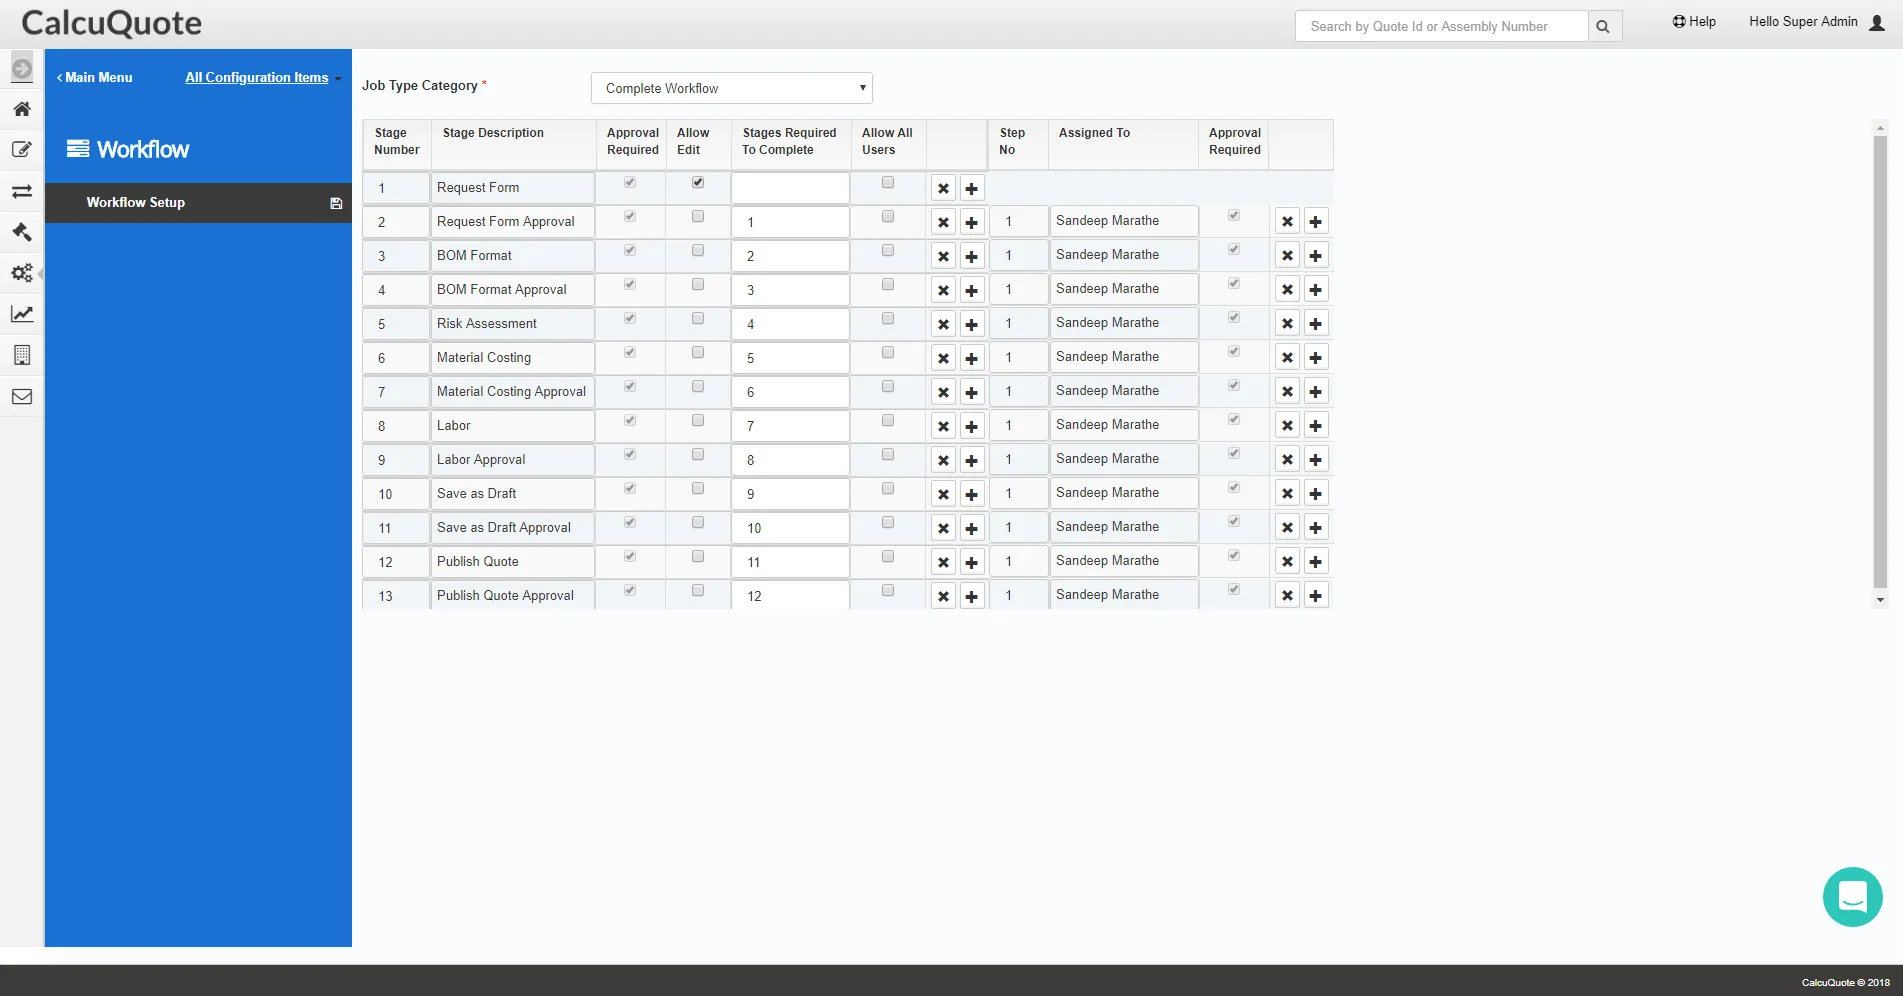1903x996 pixels.
Task: Add a stage after Labor Approval
Action: point(971,460)
